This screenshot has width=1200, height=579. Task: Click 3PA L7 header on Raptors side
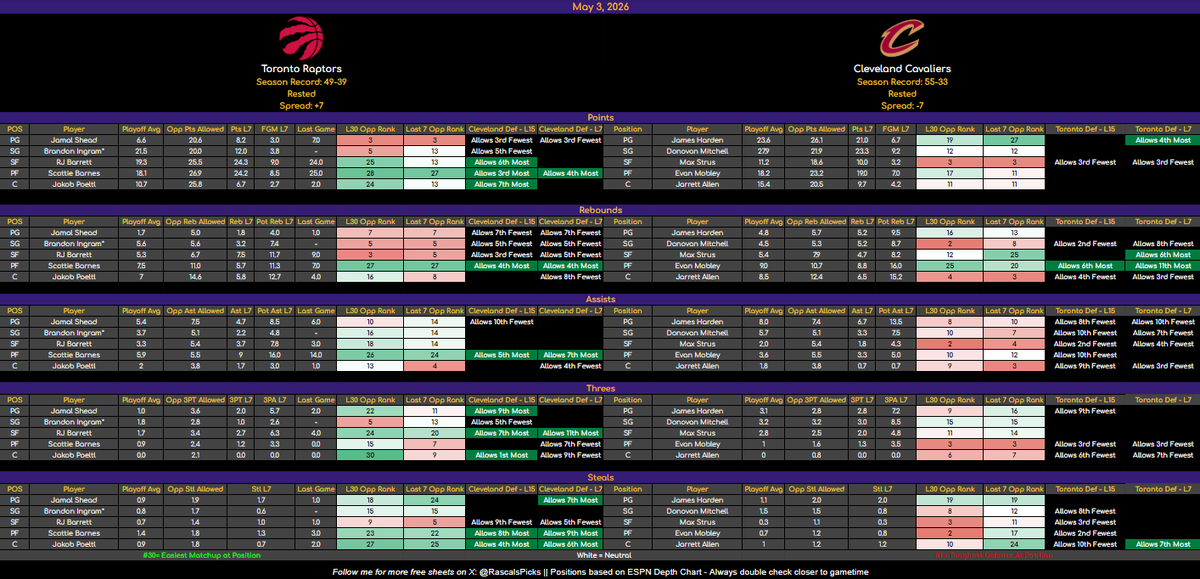(x=275, y=401)
